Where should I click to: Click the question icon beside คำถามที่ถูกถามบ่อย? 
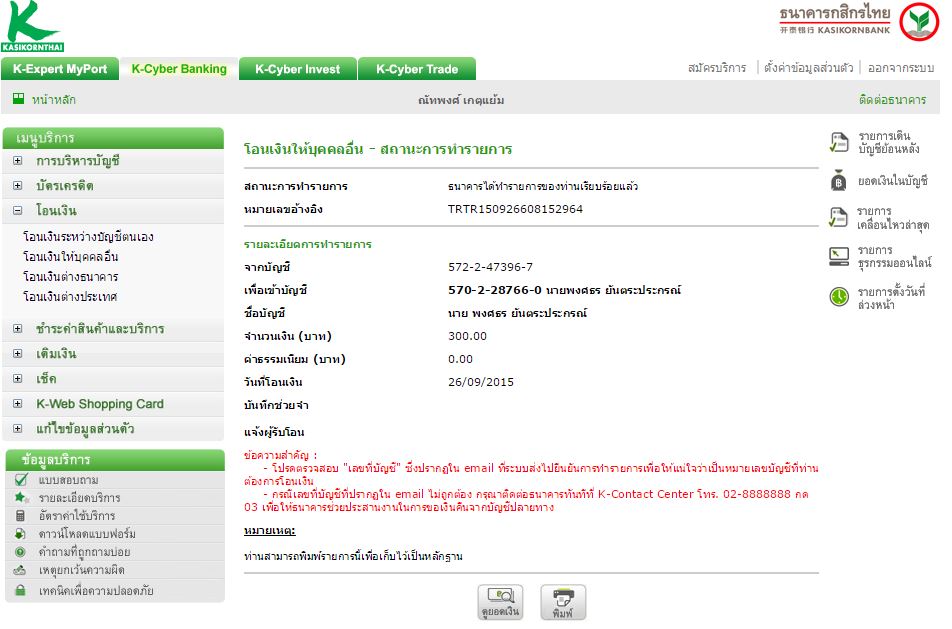point(20,552)
